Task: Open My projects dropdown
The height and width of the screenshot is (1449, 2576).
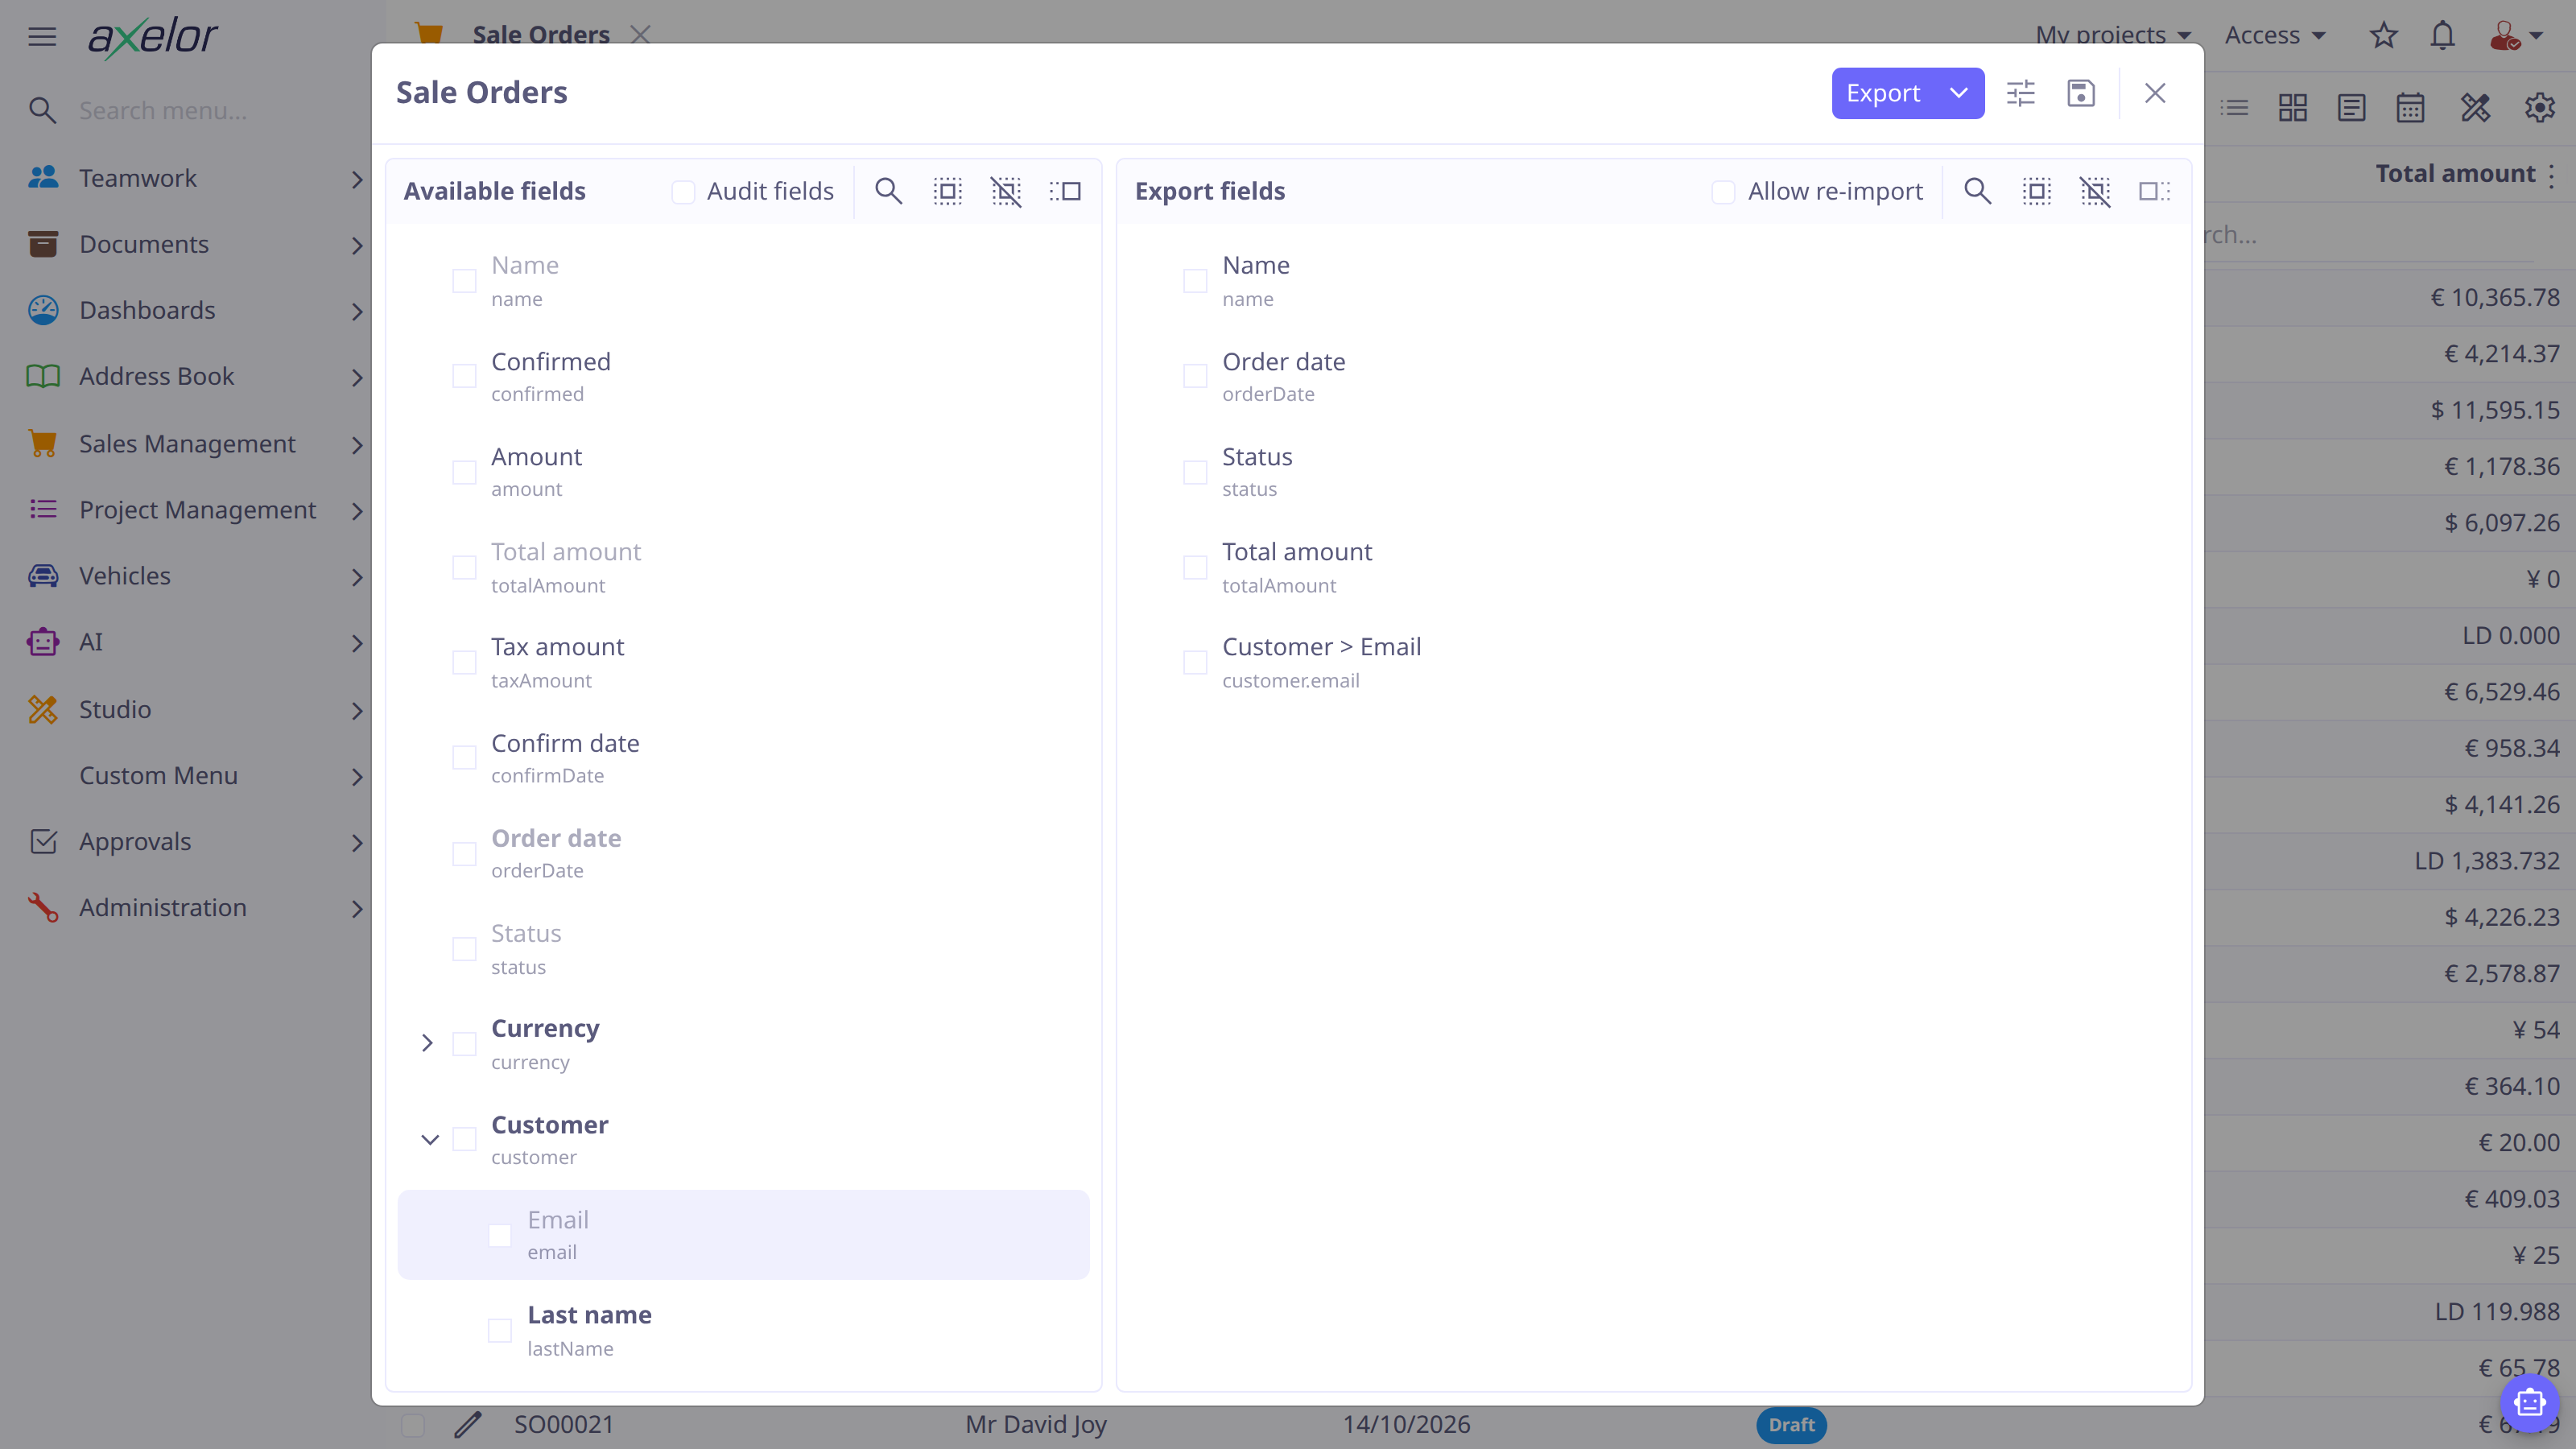Action: (x=2113, y=35)
